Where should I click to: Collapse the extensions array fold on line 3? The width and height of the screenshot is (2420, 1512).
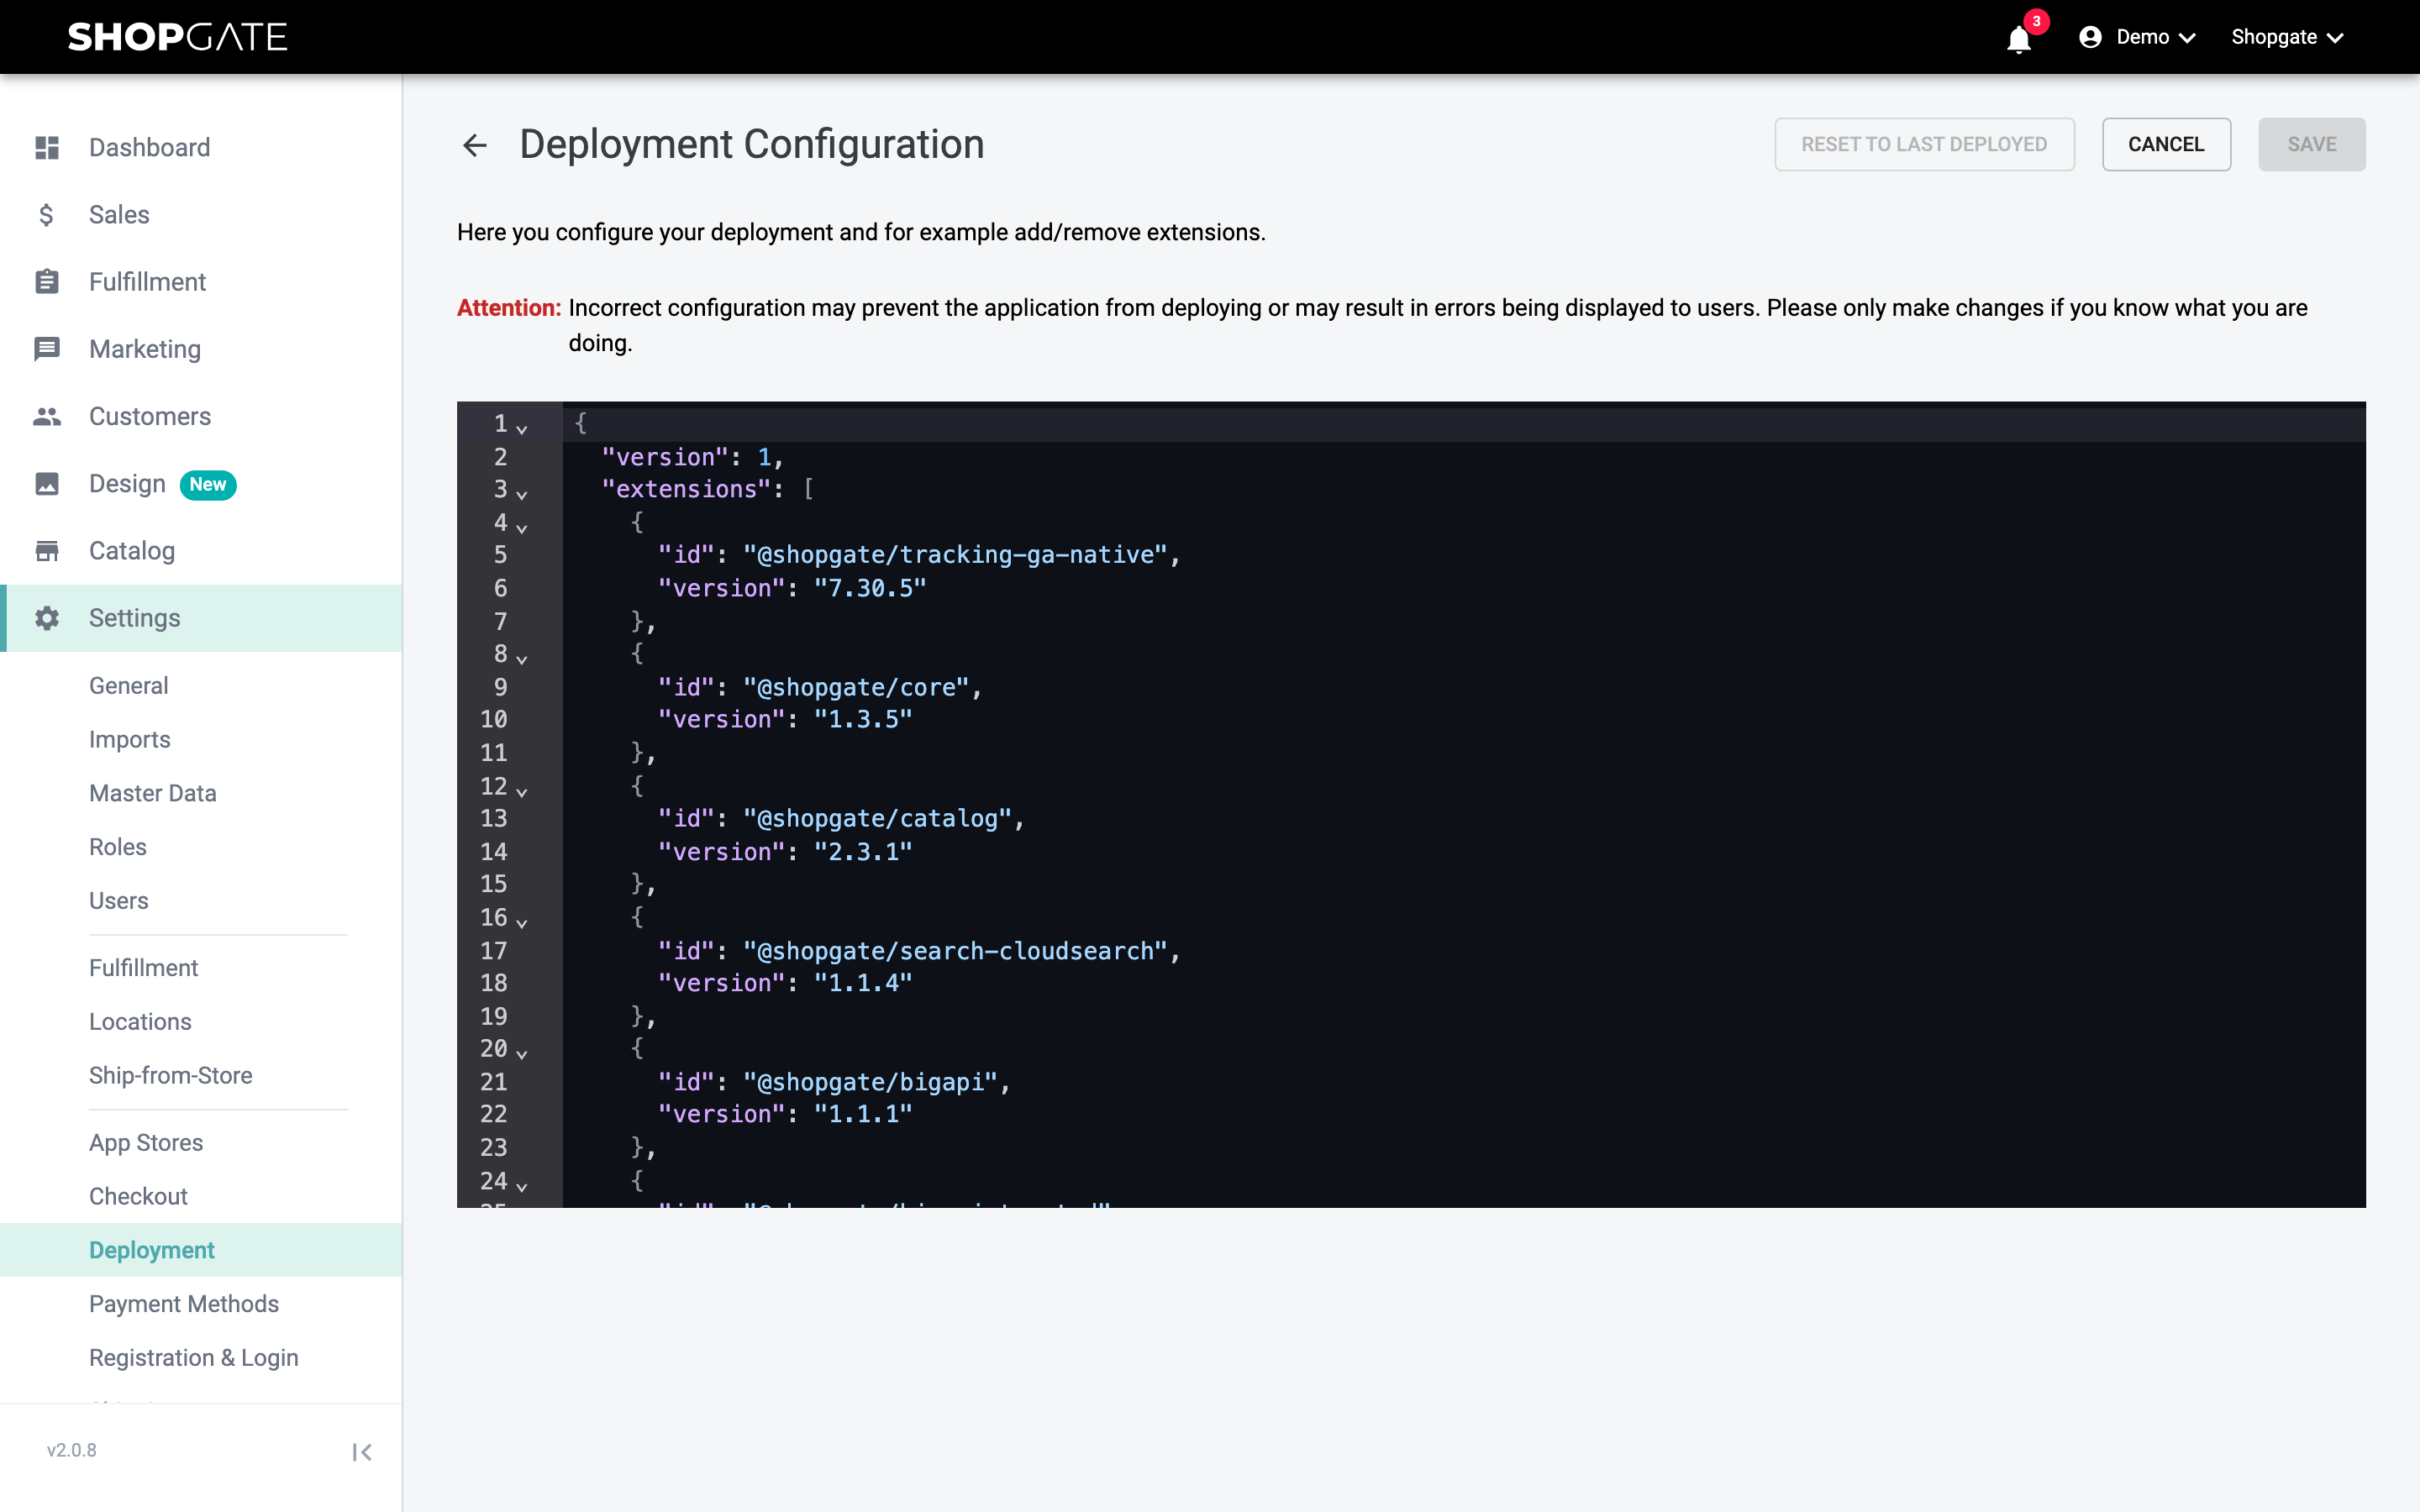pyautogui.click(x=521, y=494)
